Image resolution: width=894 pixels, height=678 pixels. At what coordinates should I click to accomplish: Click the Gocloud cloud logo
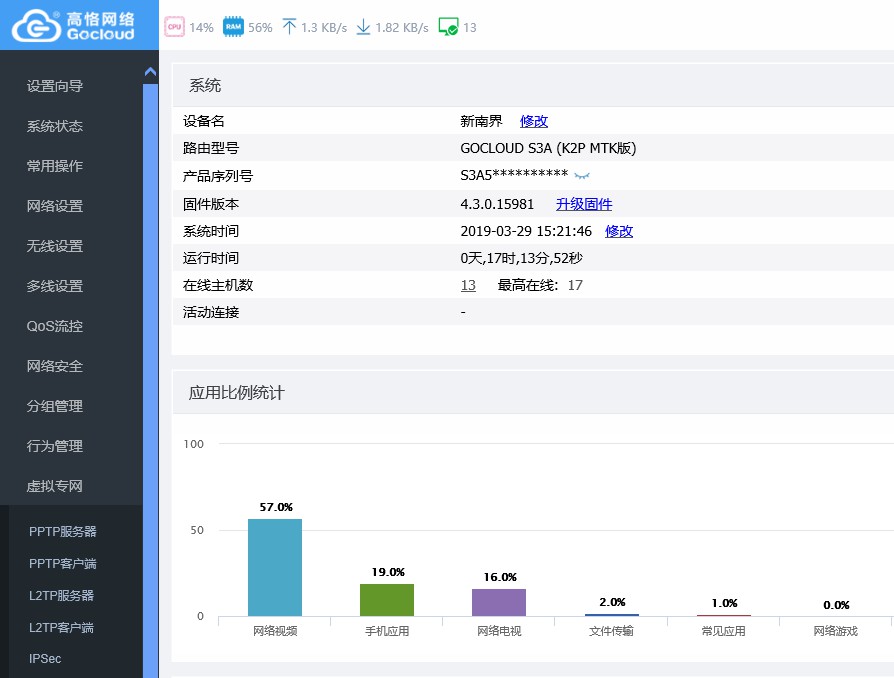[x=36, y=26]
